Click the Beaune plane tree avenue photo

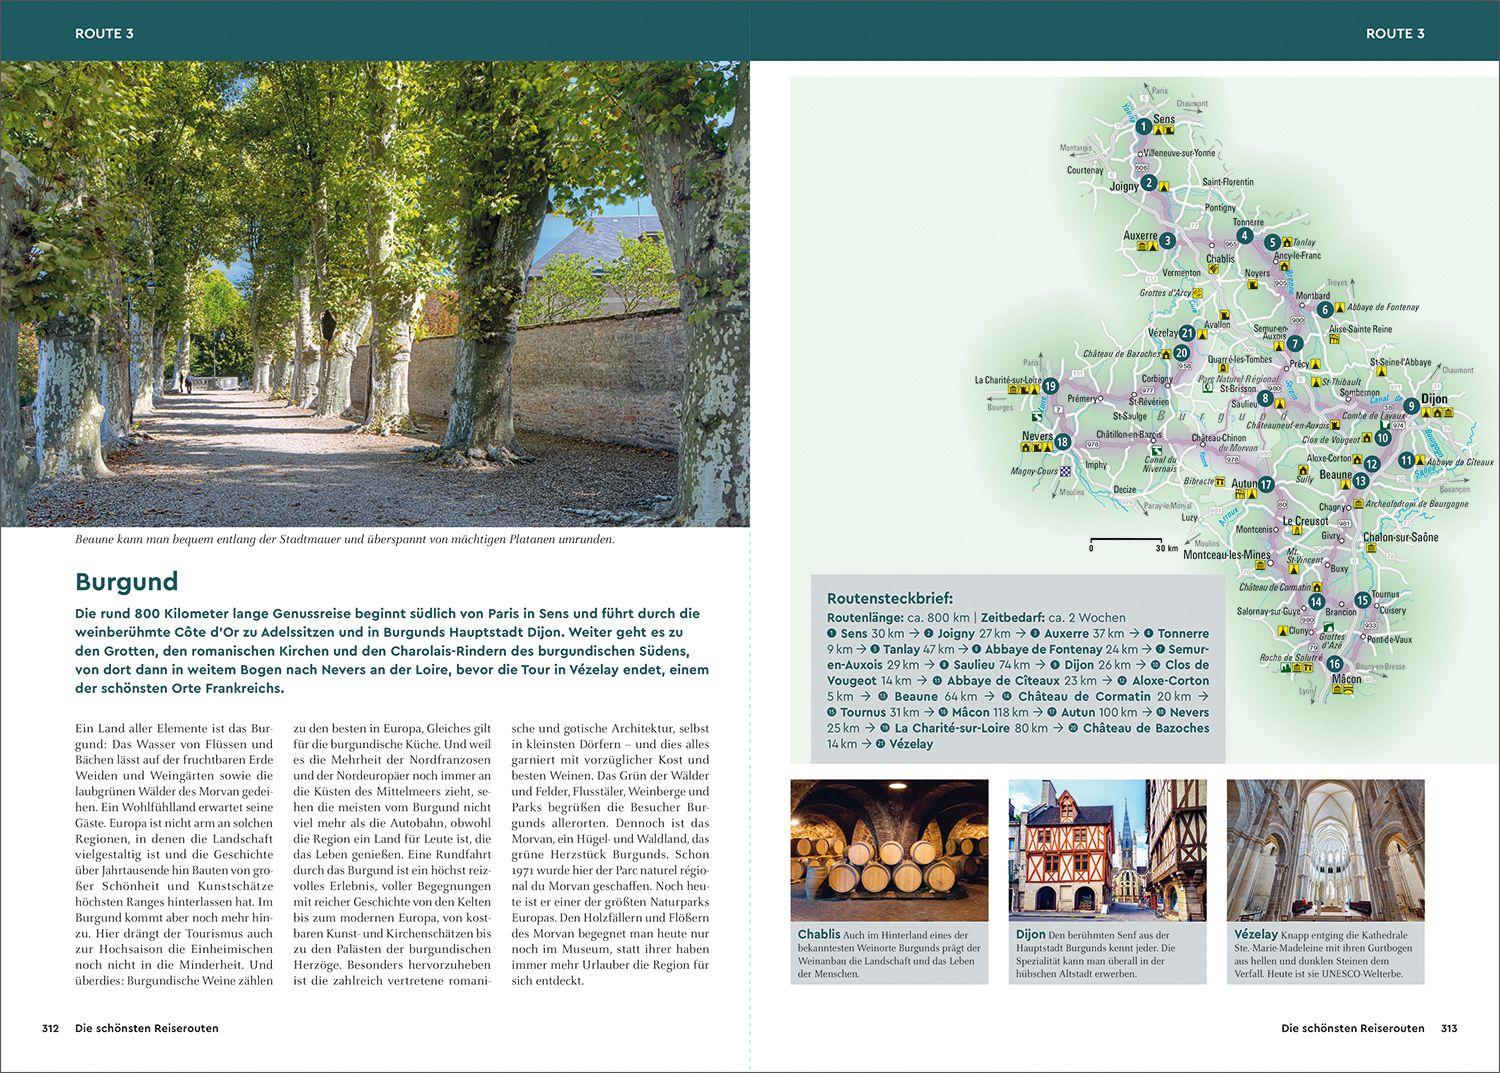[x=375, y=294]
